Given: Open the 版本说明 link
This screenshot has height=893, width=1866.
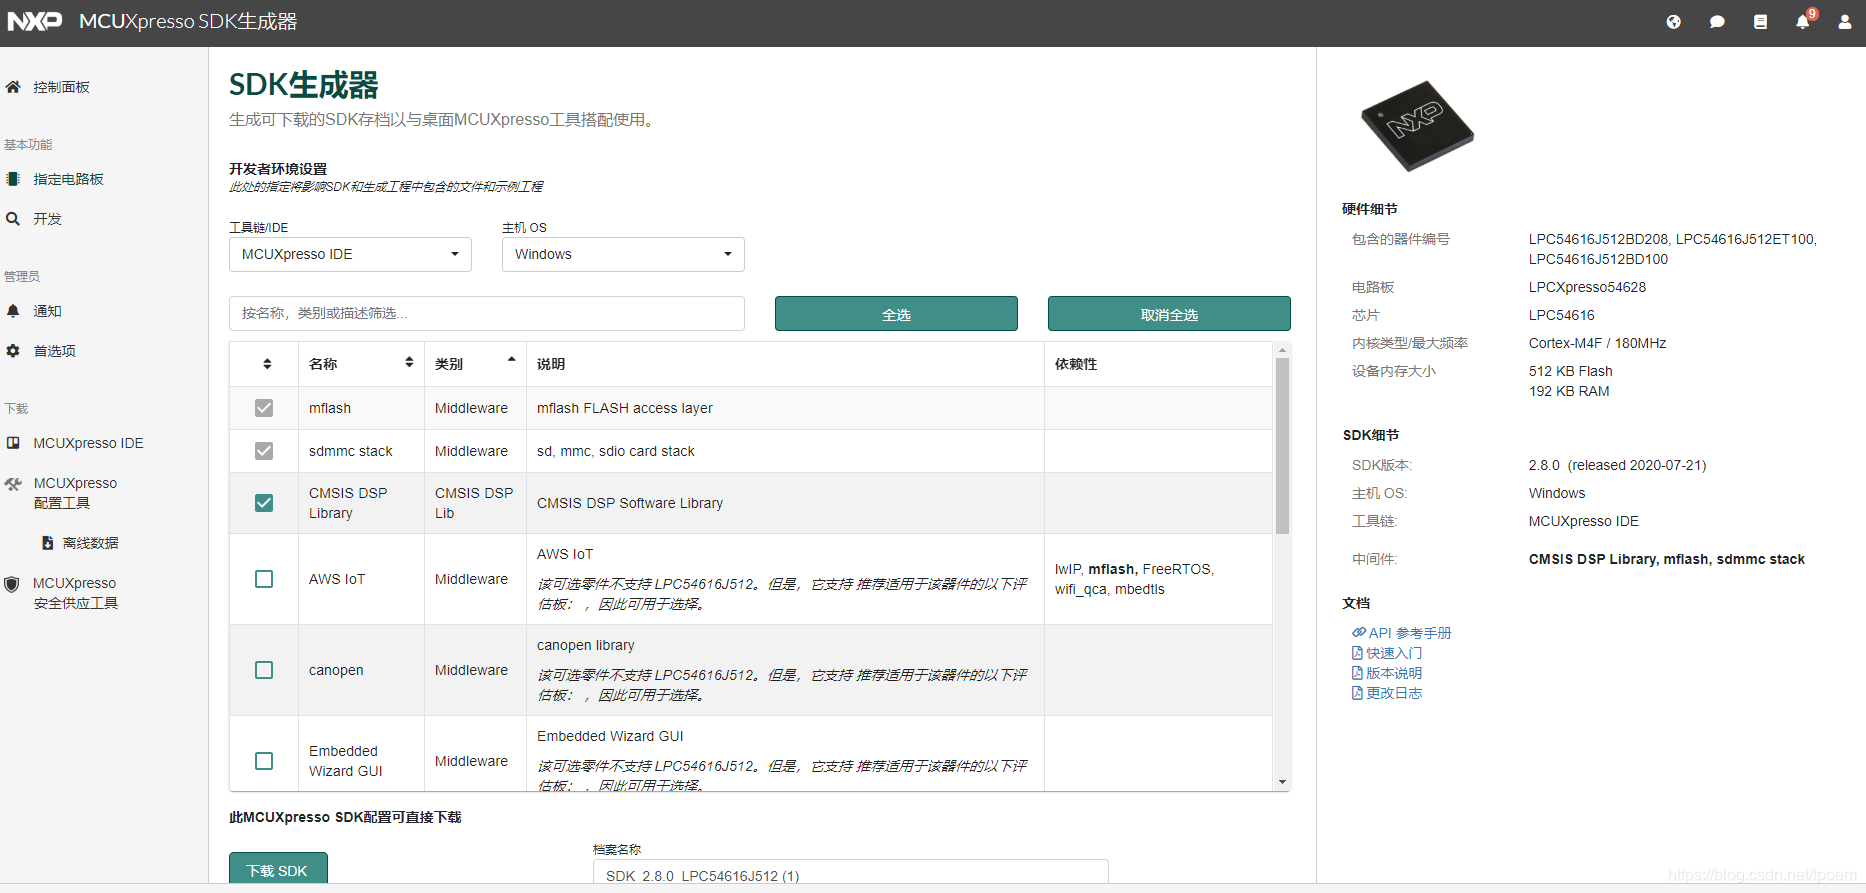Looking at the screenshot, I should pyautogui.click(x=1394, y=673).
